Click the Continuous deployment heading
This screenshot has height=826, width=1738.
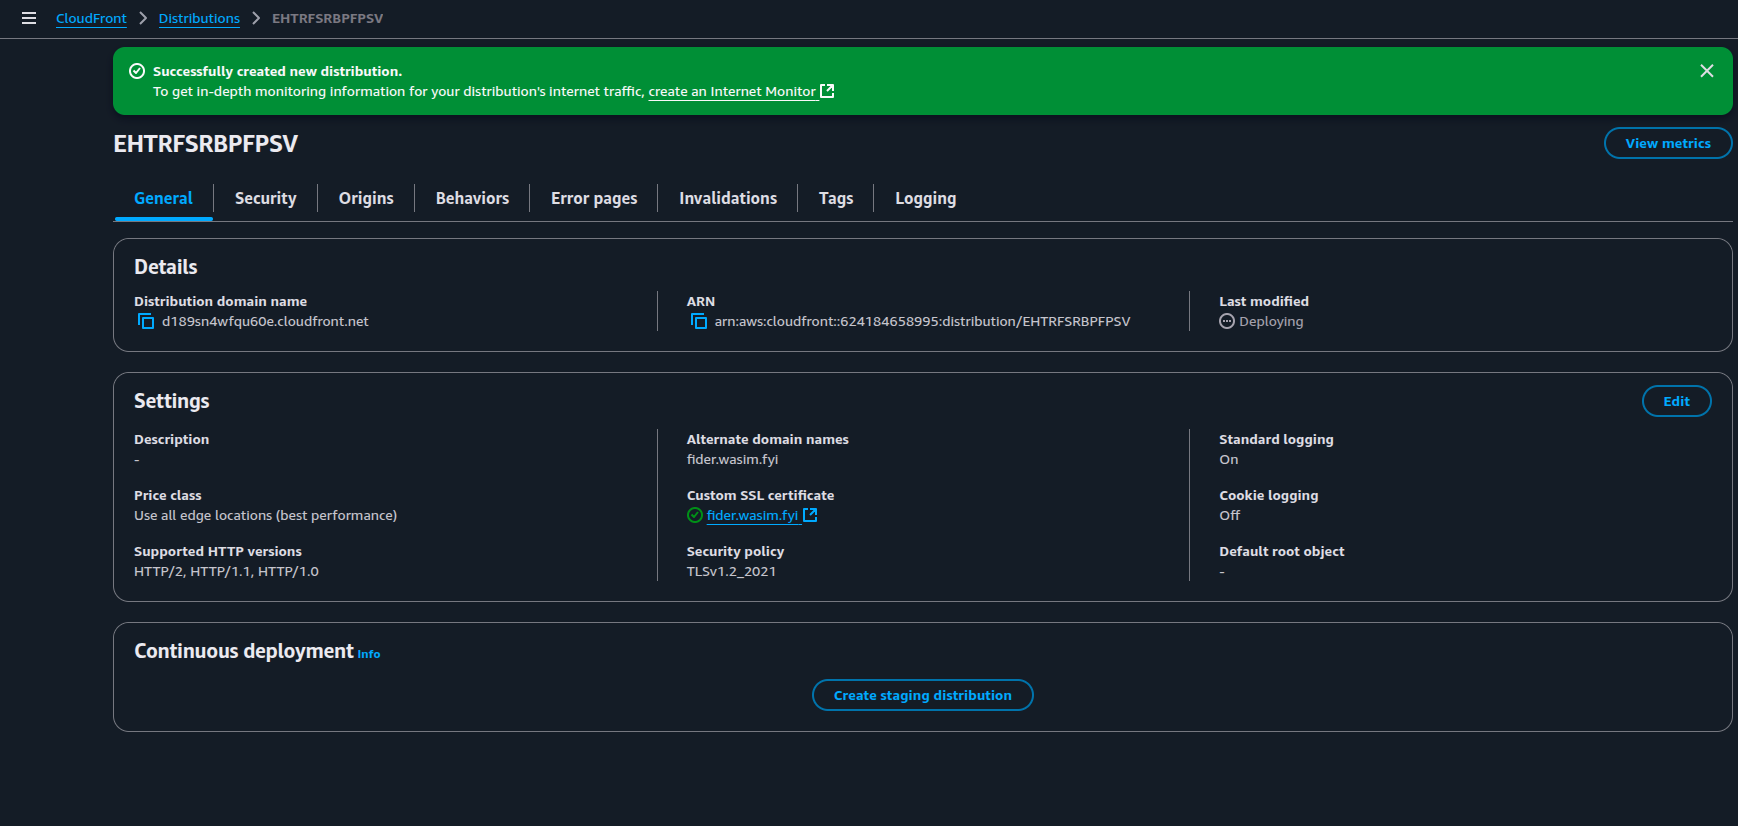tap(244, 651)
